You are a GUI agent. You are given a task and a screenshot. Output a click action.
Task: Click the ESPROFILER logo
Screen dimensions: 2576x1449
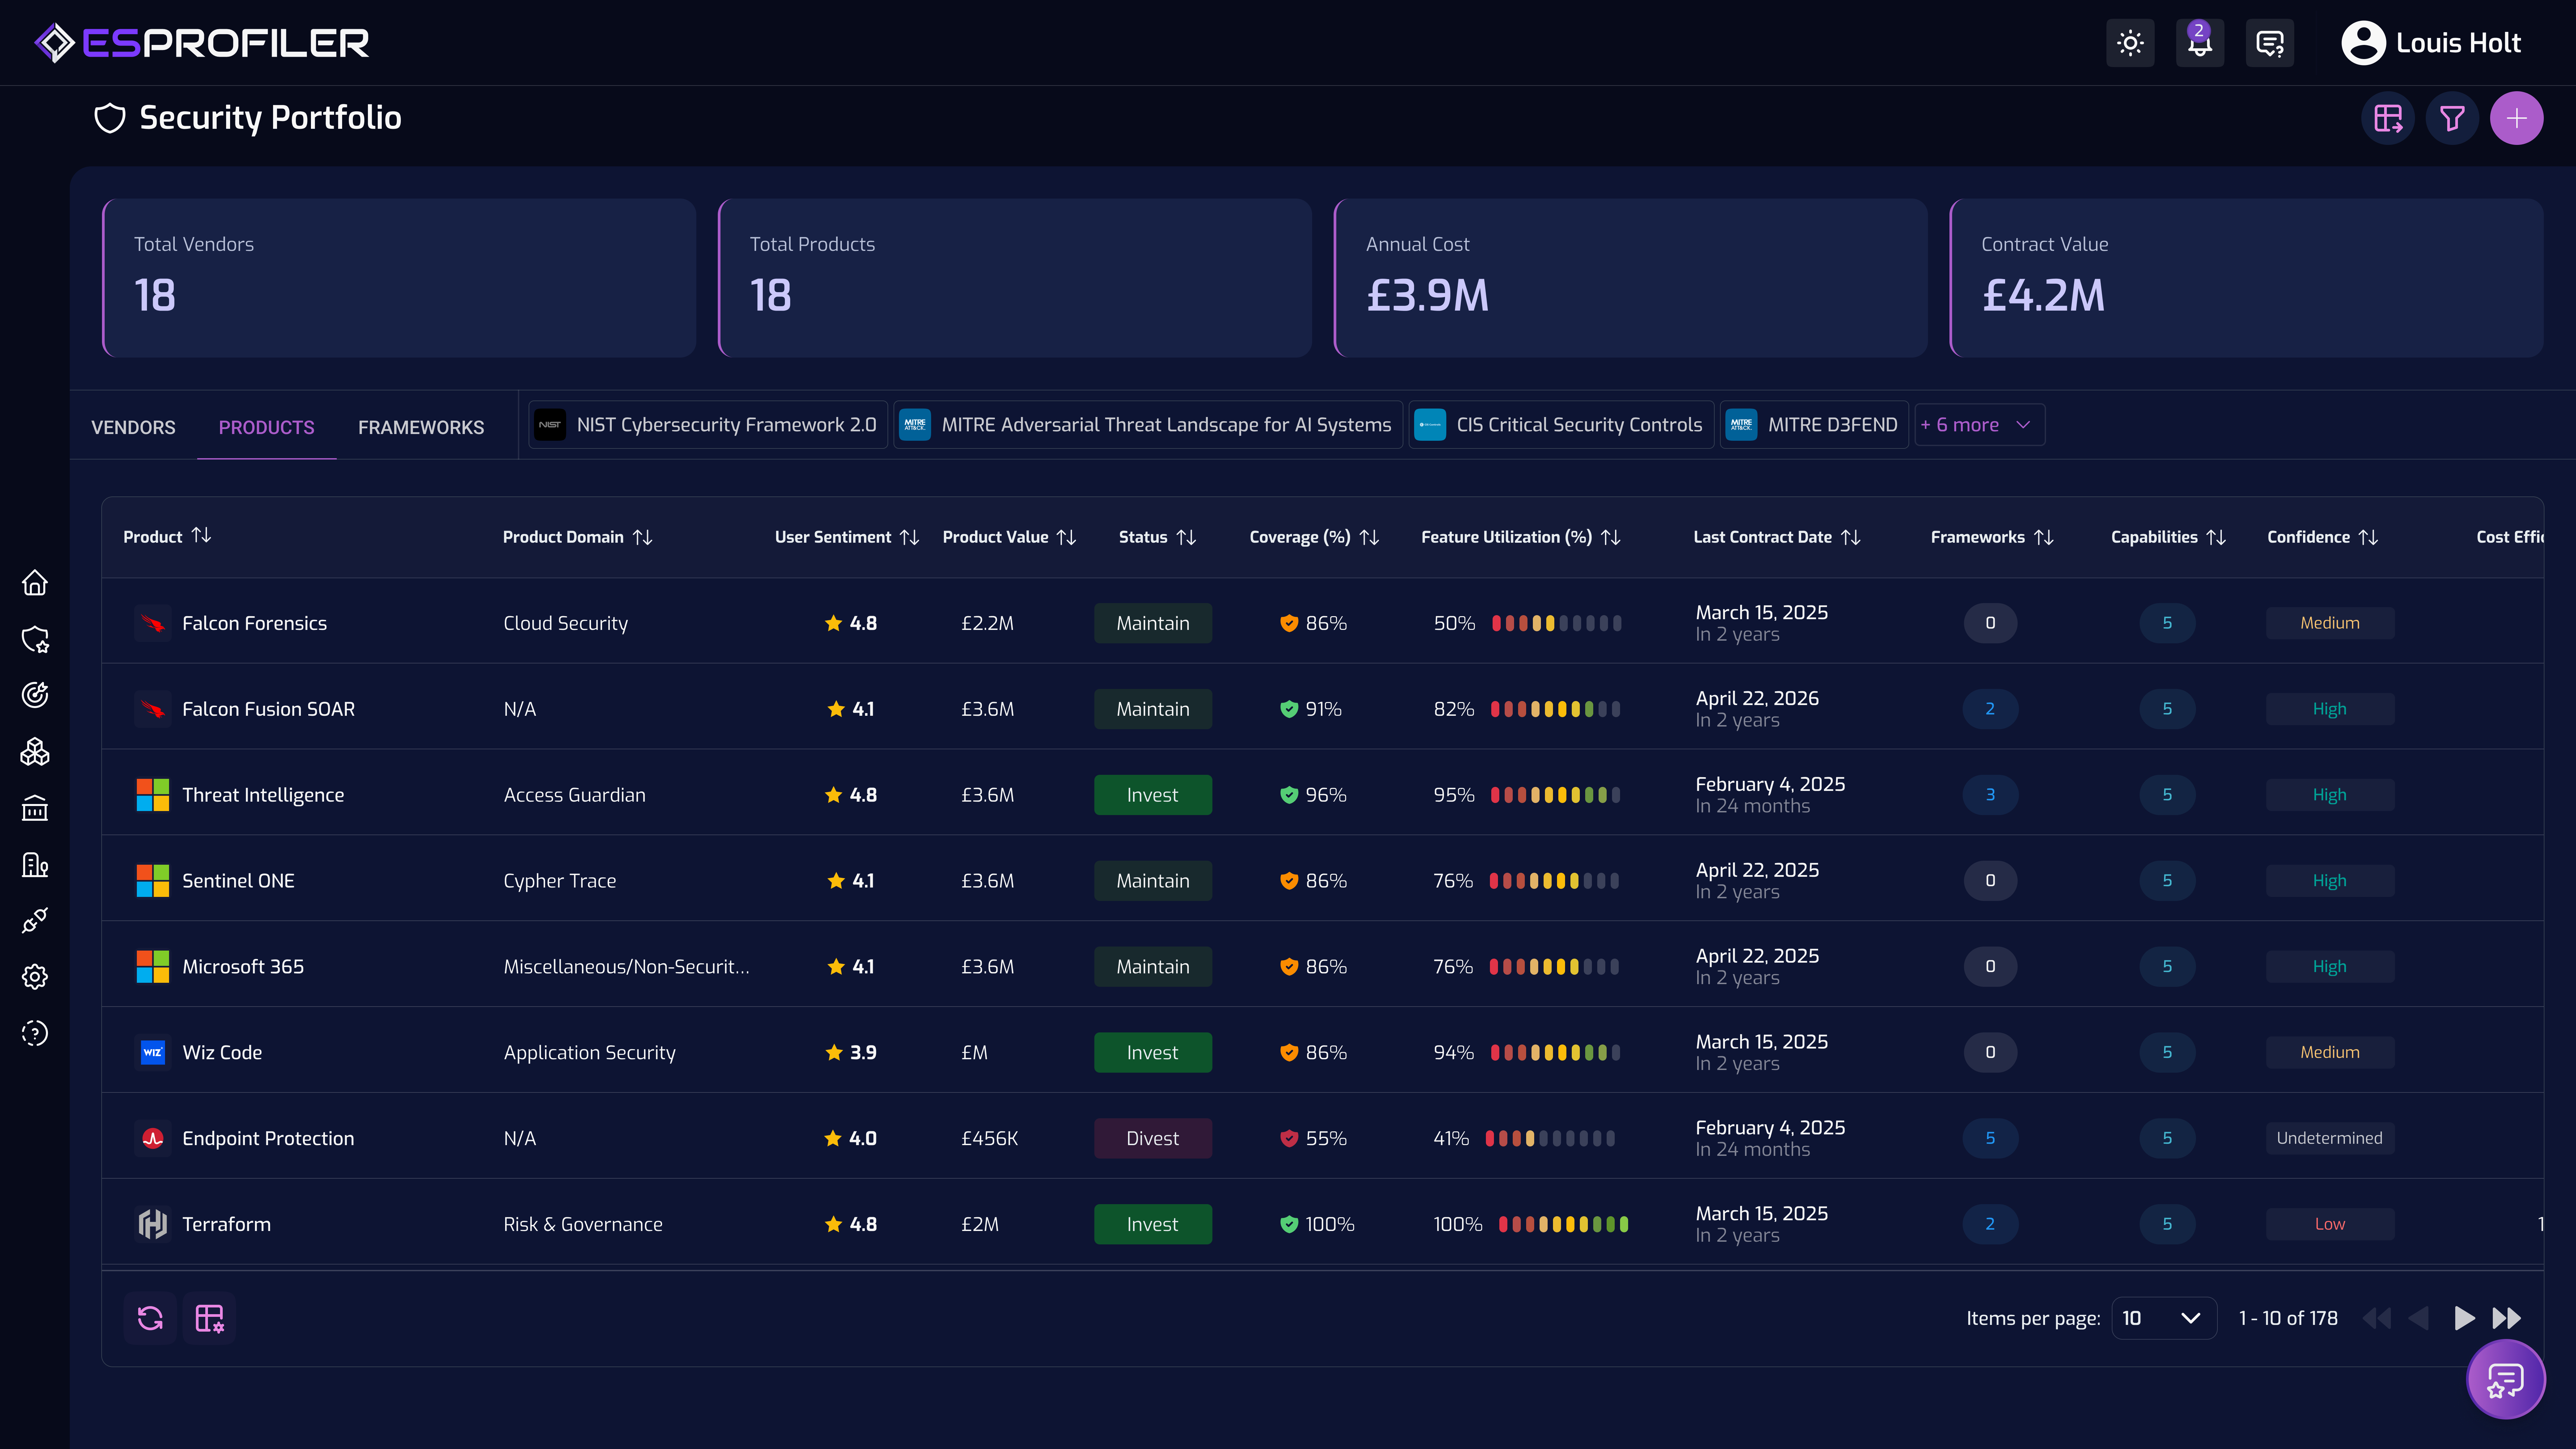(202, 43)
